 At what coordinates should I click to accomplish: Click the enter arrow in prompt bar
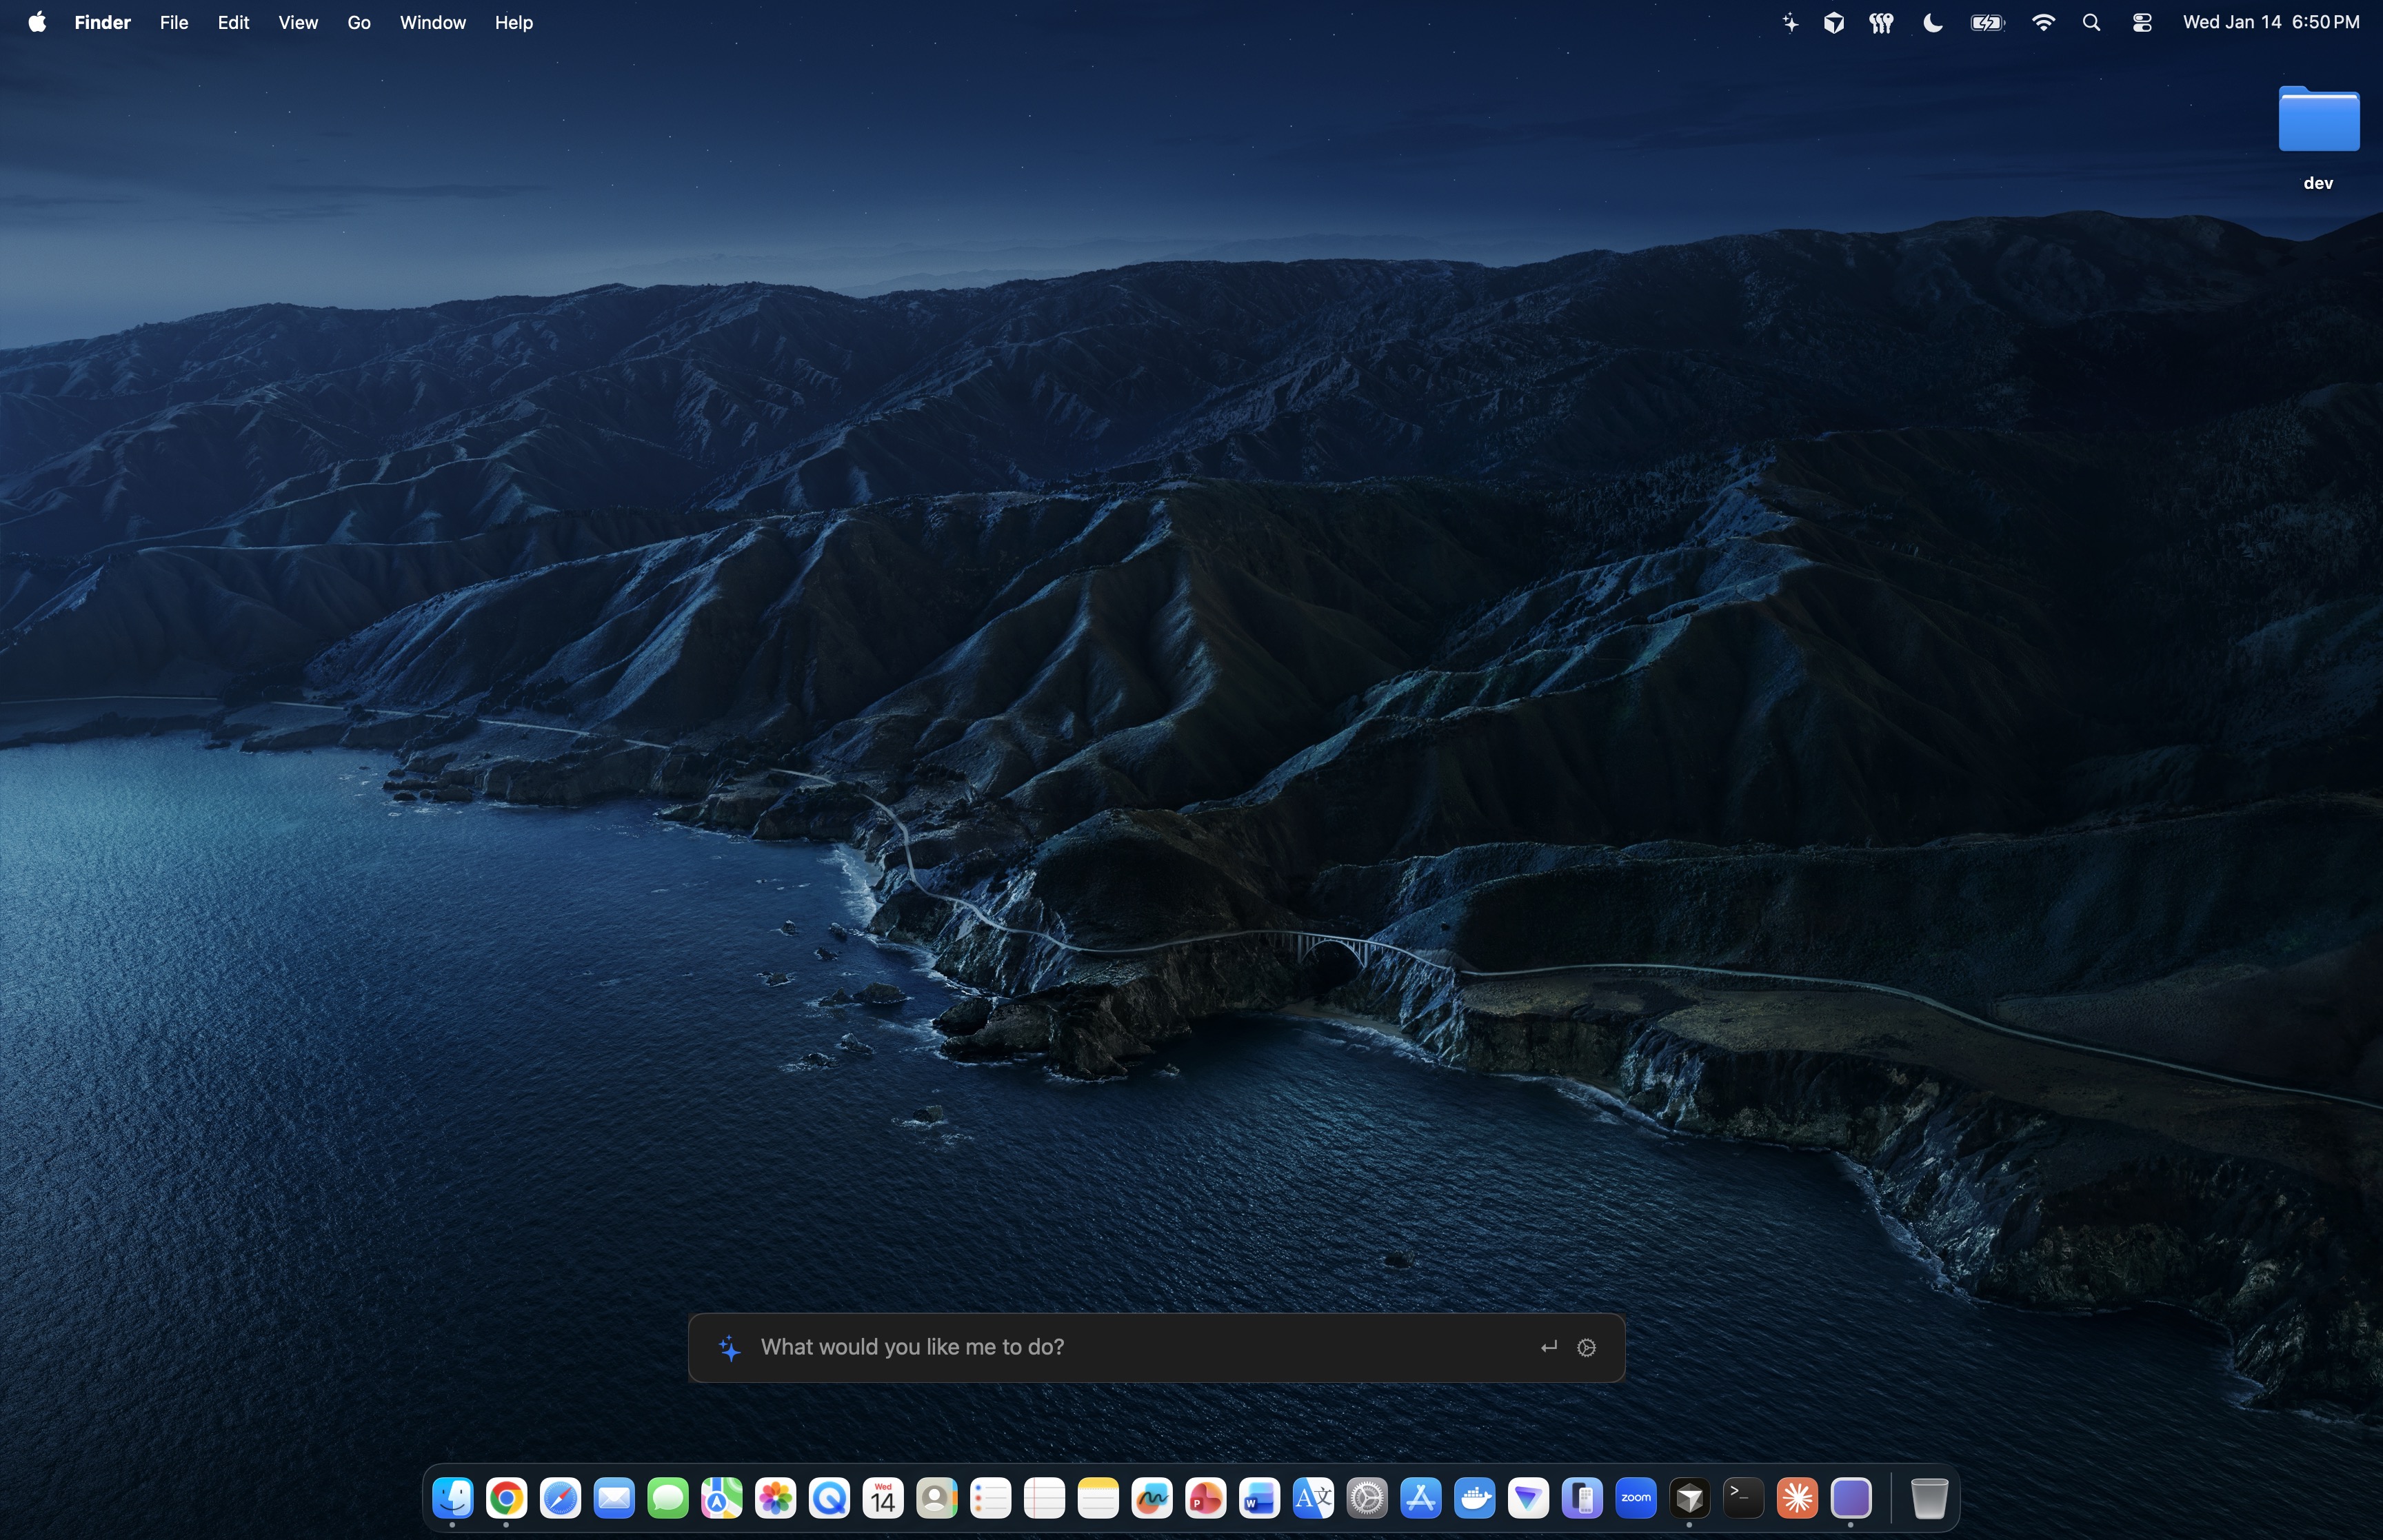[1548, 1347]
